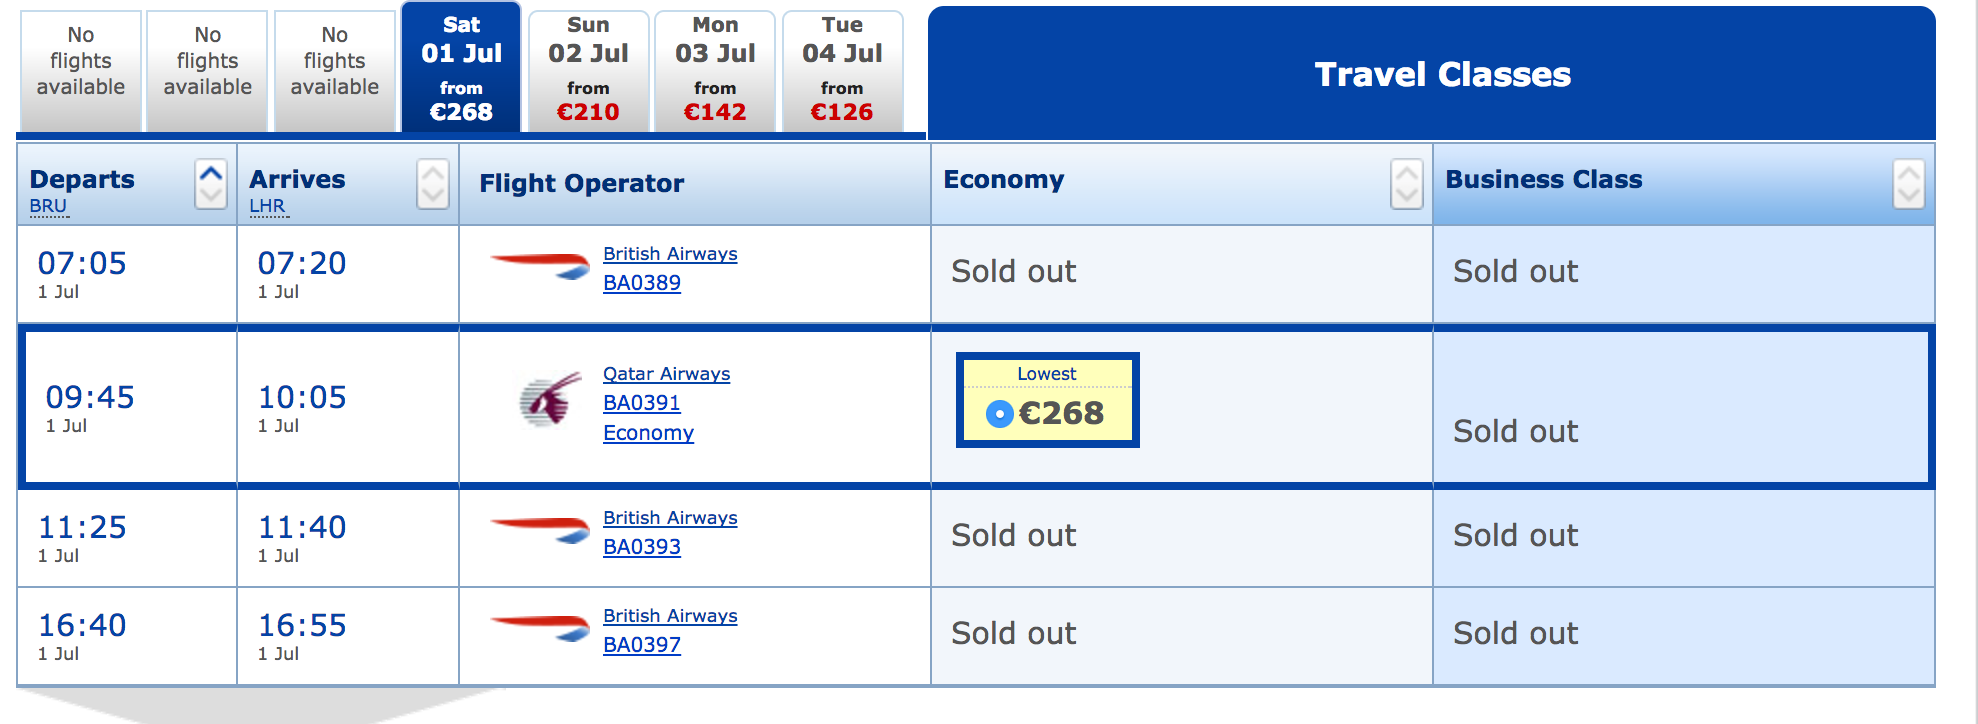The width and height of the screenshot is (1978, 724).
Task: Click the sort arrows on the Departs column
Action: click(210, 185)
